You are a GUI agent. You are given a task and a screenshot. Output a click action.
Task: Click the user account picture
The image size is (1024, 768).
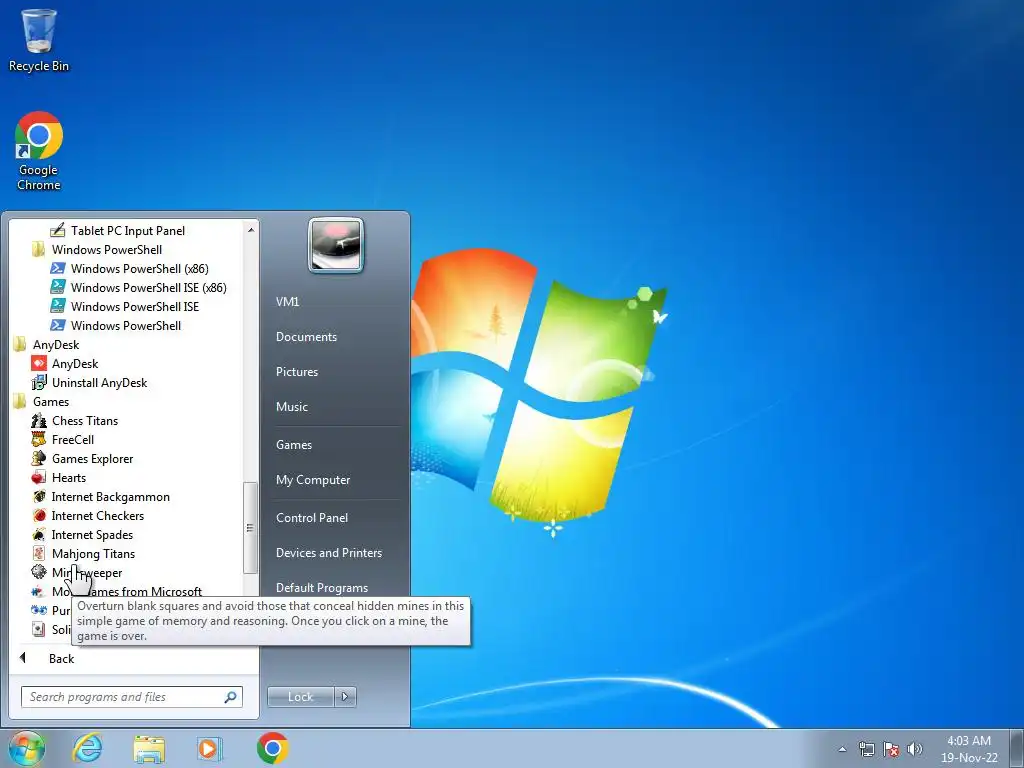[x=336, y=245]
